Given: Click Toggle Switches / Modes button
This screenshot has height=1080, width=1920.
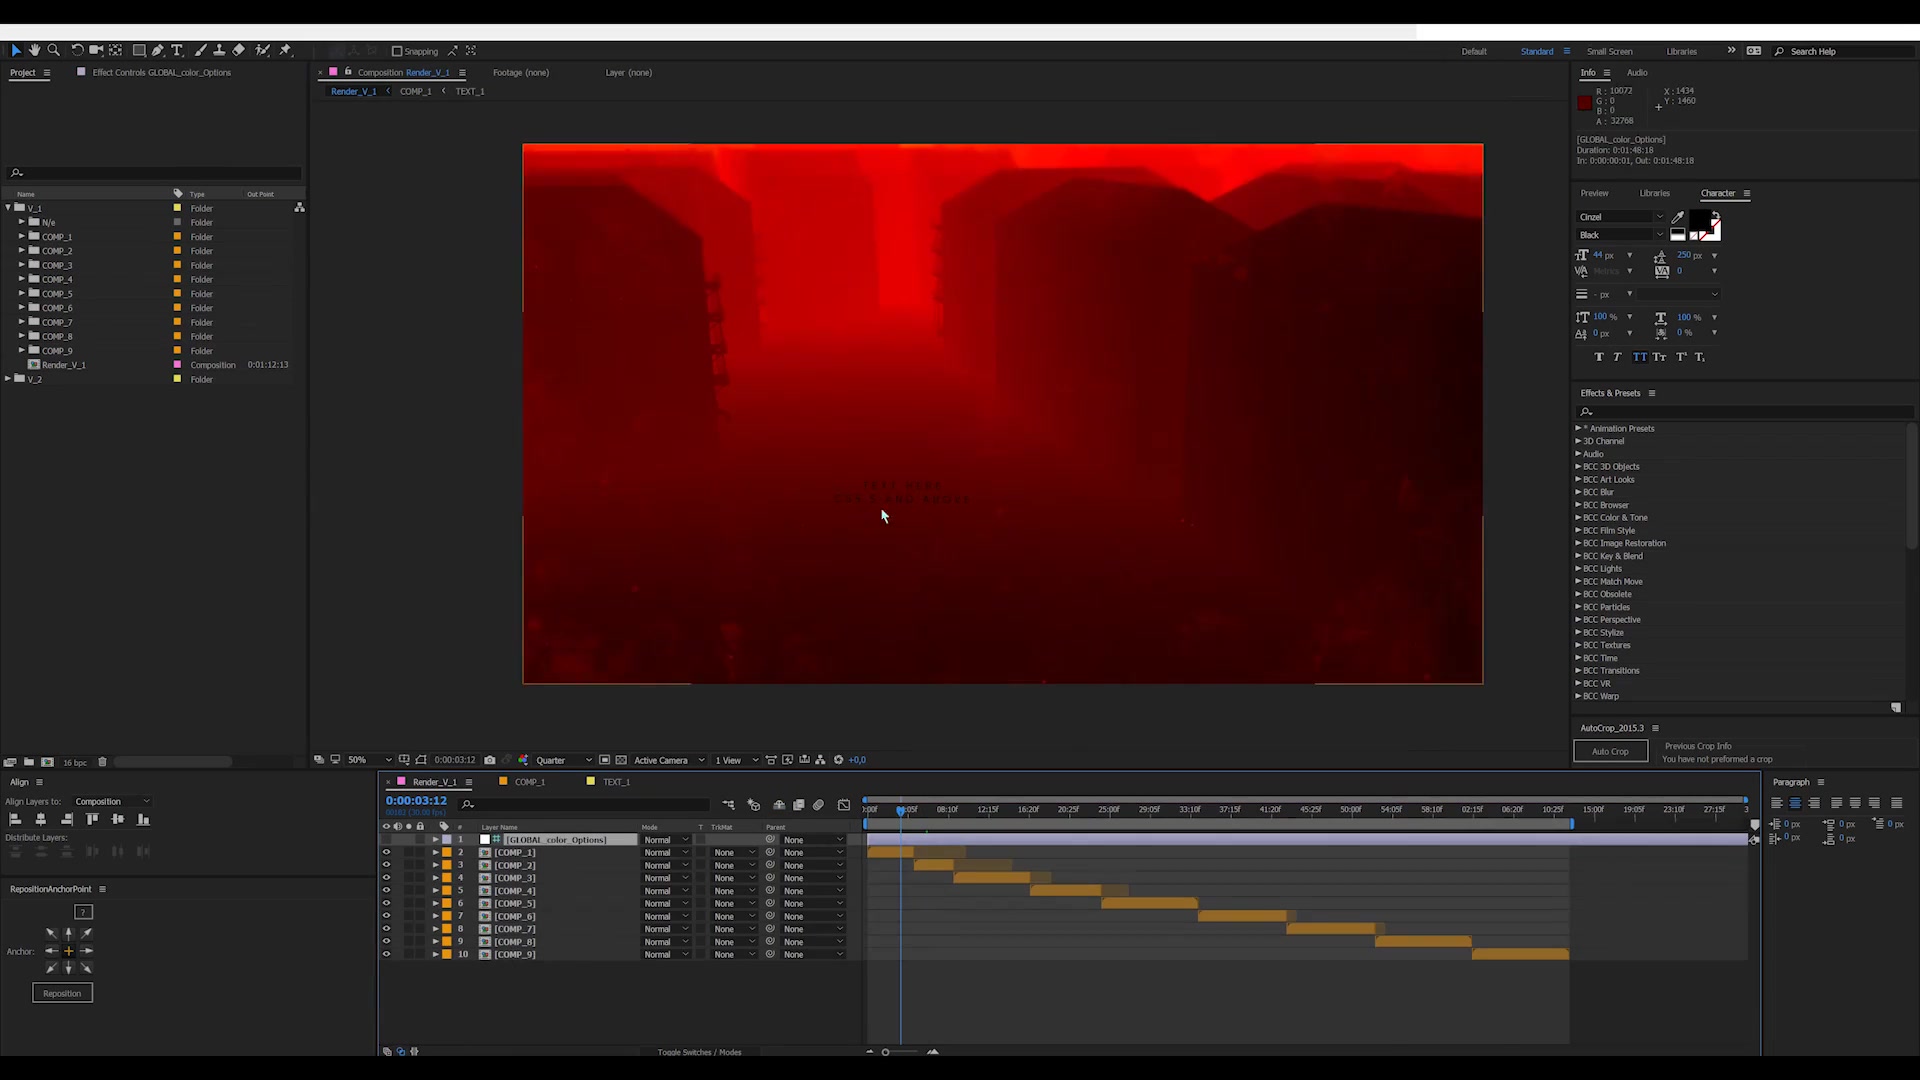Looking at the screenshot, I should coord(699,1052).
